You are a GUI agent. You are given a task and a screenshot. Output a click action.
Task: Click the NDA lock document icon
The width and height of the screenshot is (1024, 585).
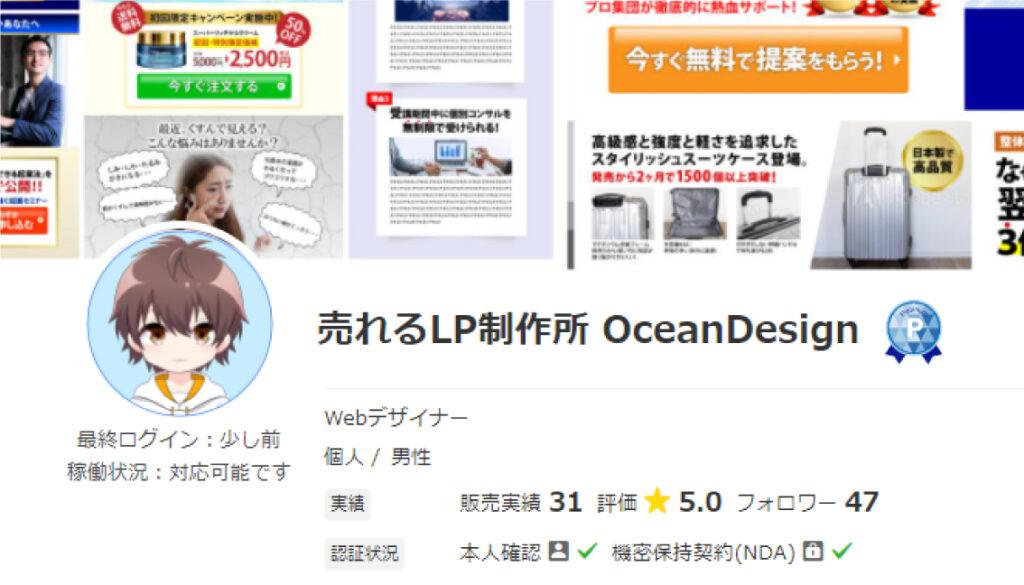(812, 551)
